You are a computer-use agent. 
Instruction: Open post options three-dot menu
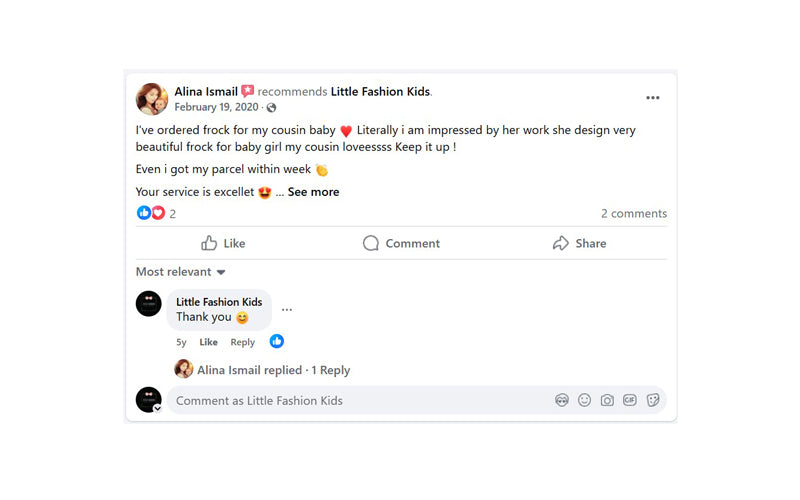[653, 98]
